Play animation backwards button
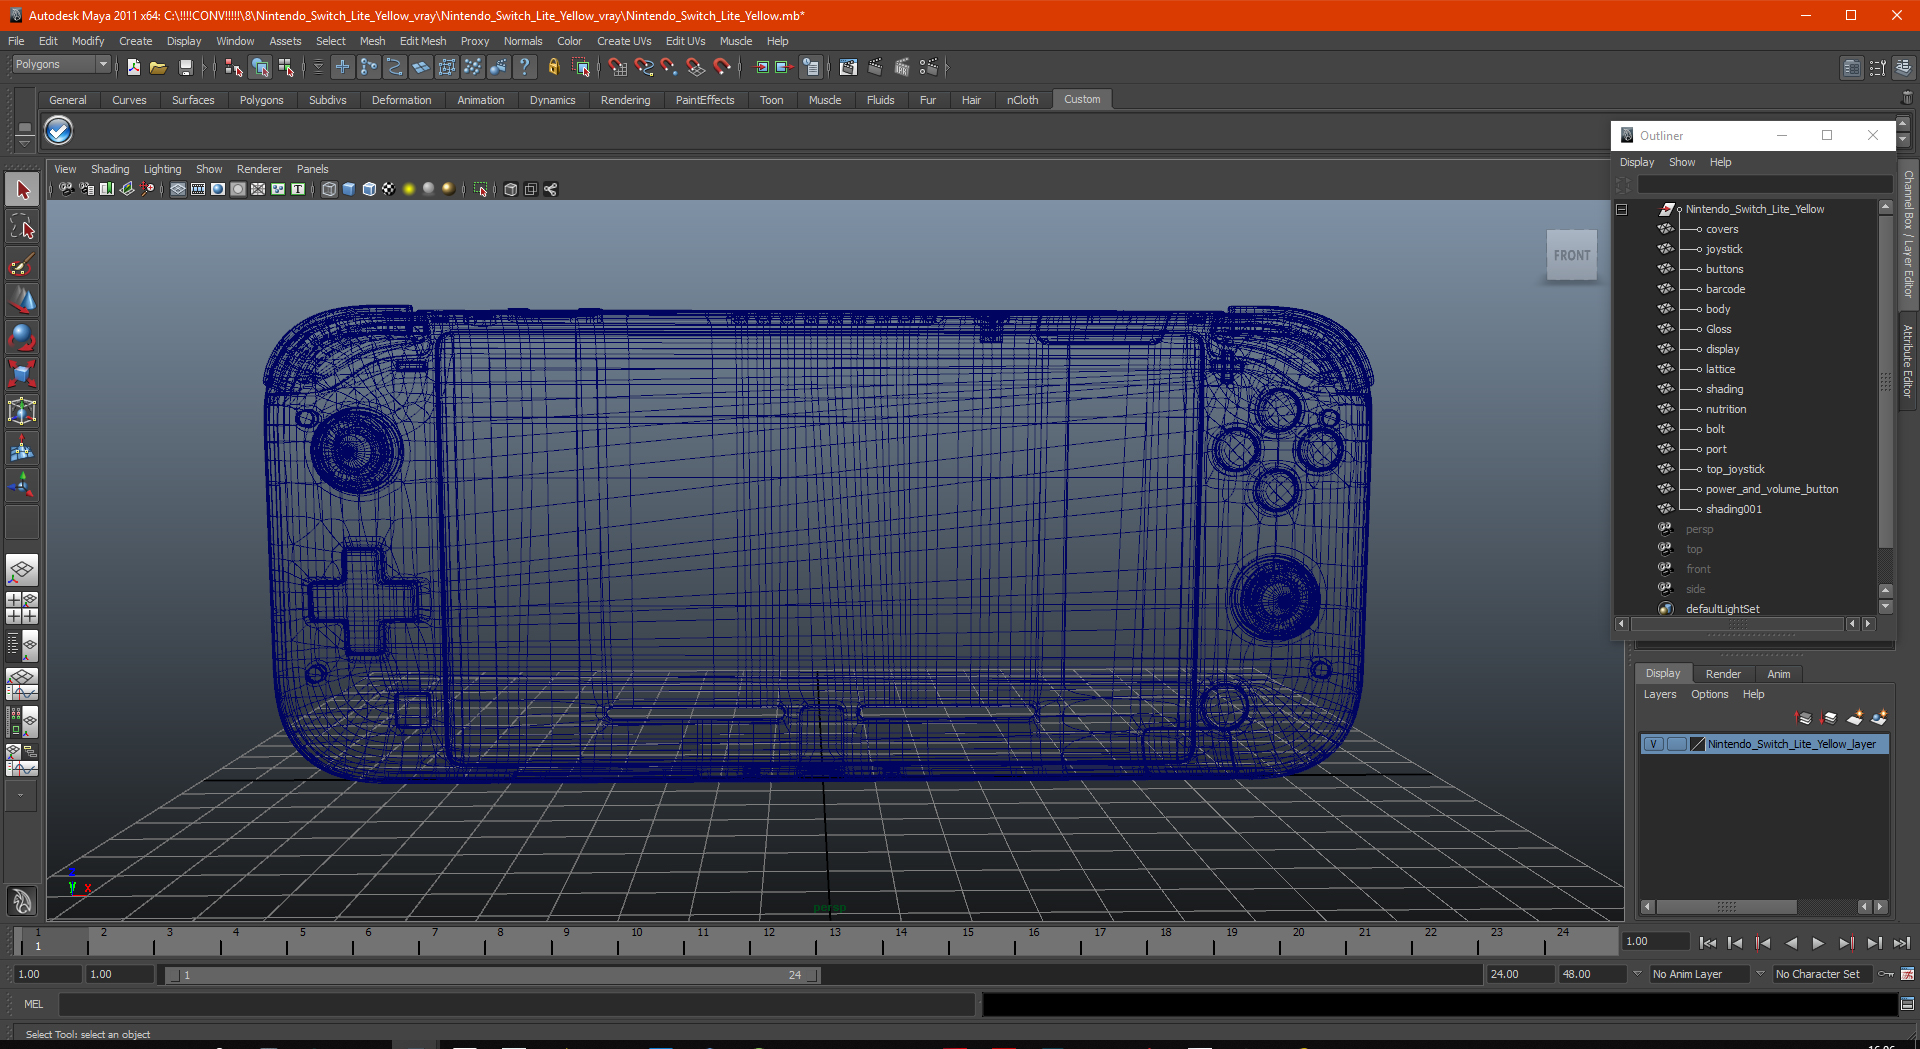 click(1791, 943)
